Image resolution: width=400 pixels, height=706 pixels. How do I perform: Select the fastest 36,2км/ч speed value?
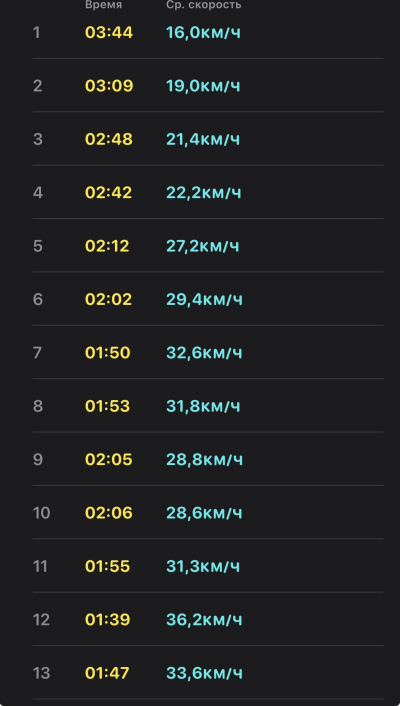click(x=204, y=620)
